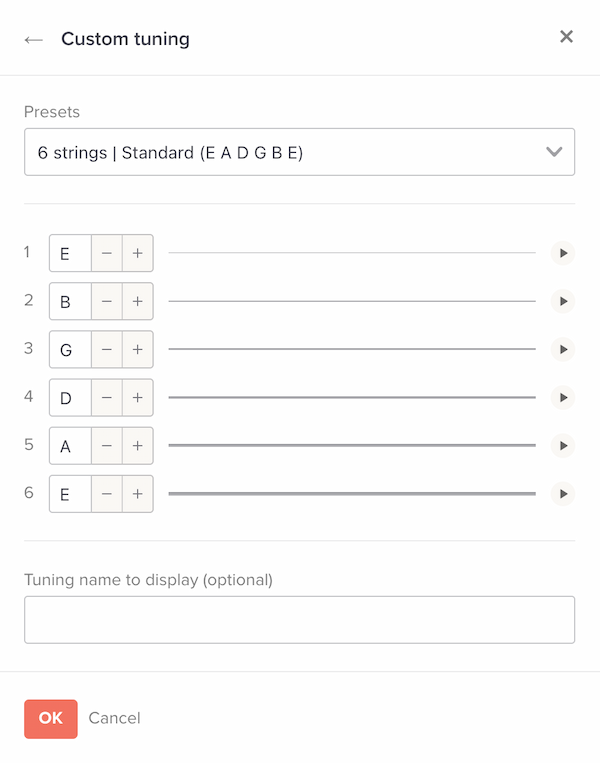600x763 pixels.
Task: Click the tuning name text field
Action: [299, 620]
